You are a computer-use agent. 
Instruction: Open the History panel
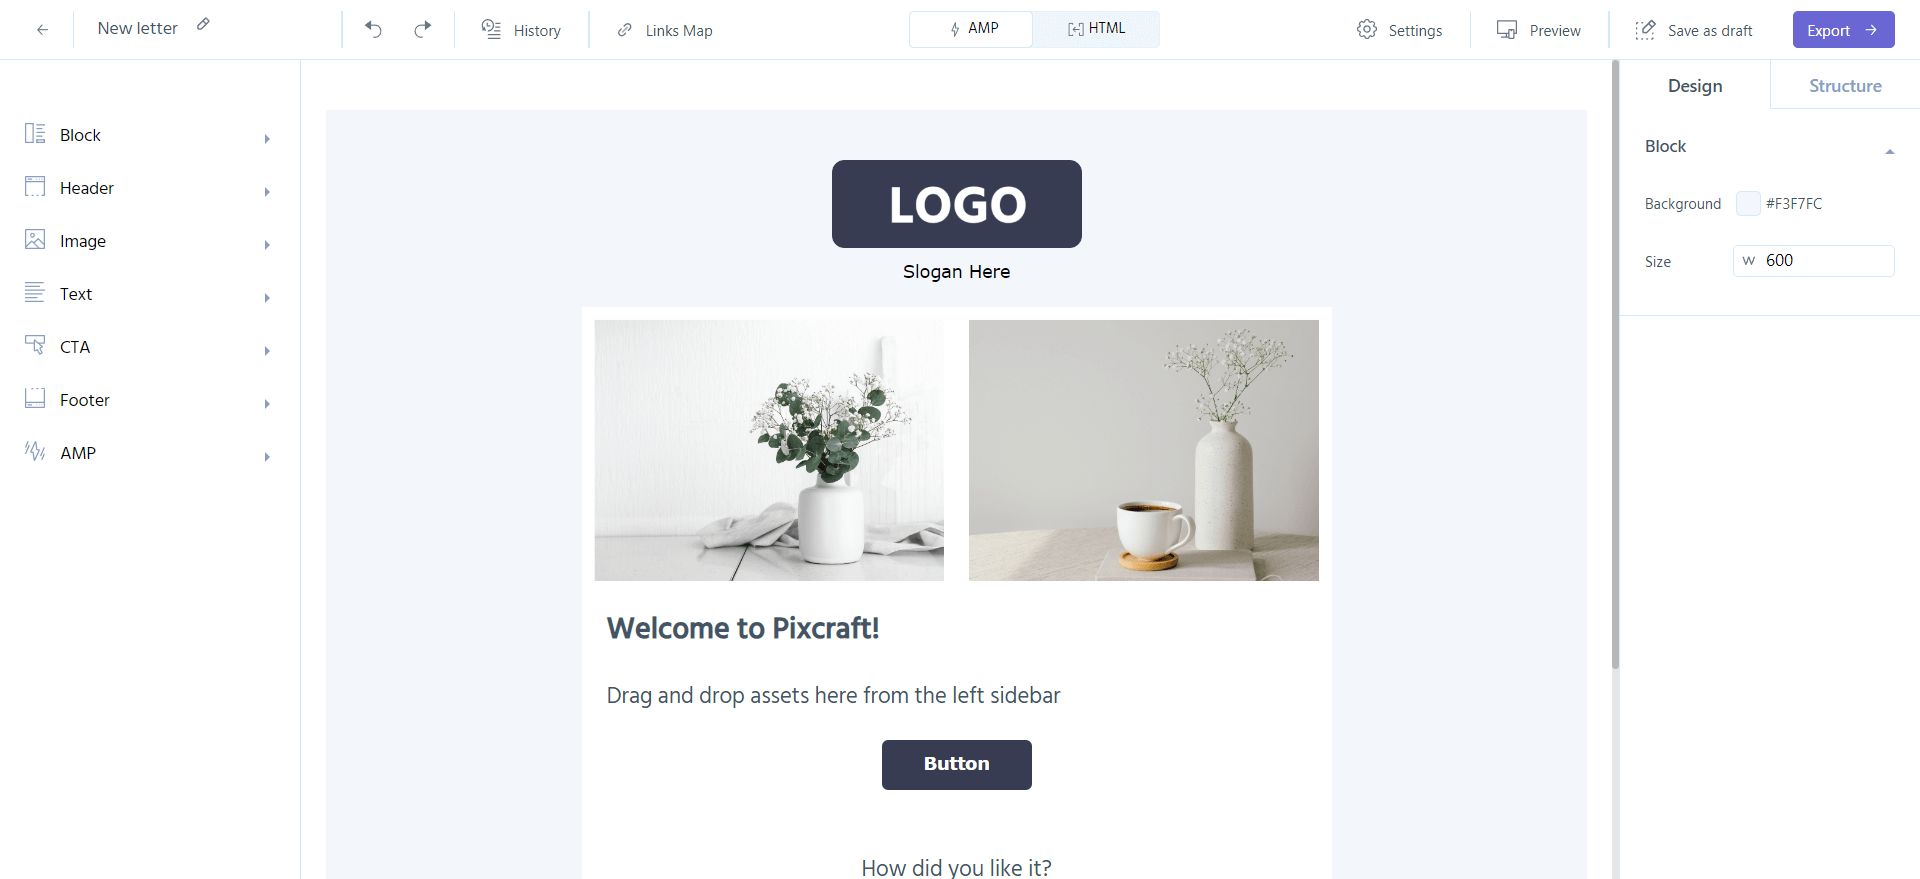coord(521,30)
